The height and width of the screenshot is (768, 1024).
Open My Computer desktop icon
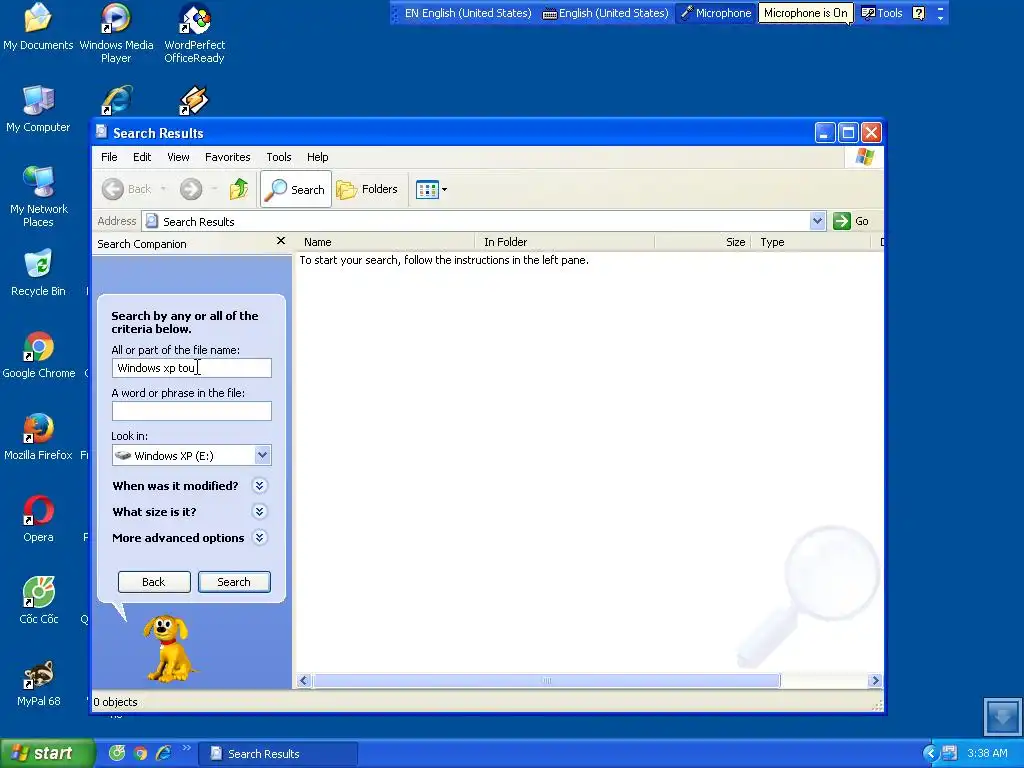coord(38,108)
